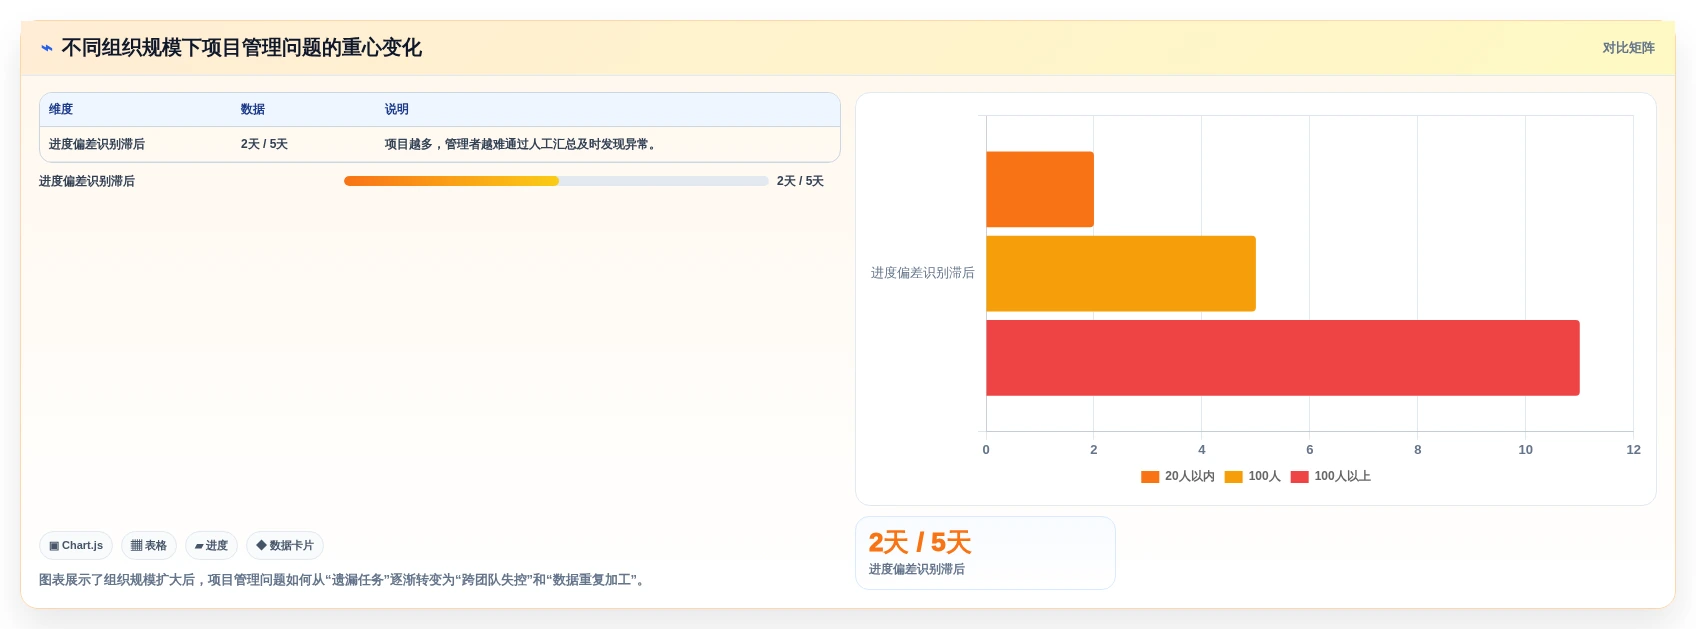Click the 对比矩阵 label in header
1696x629 pixels.
tap(1628, 48)
